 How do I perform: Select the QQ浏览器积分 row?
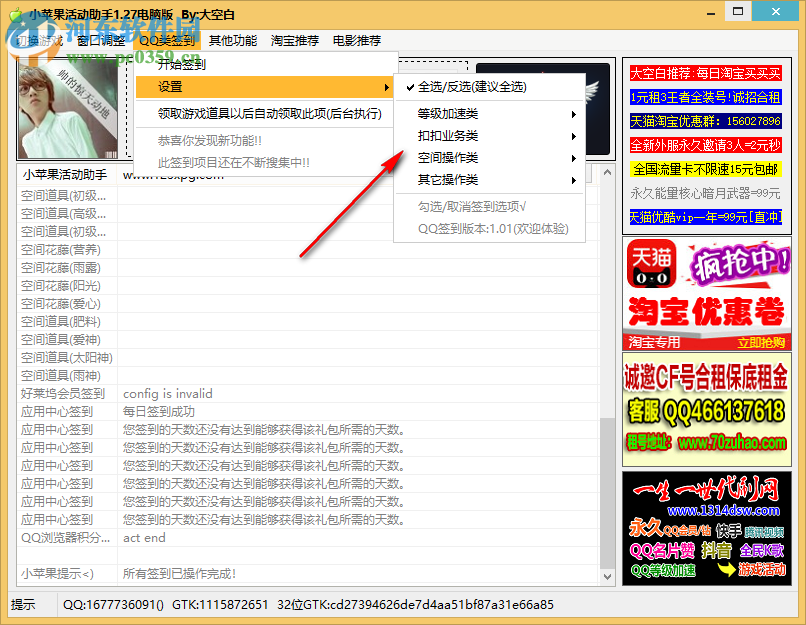[x=307, y=538]
